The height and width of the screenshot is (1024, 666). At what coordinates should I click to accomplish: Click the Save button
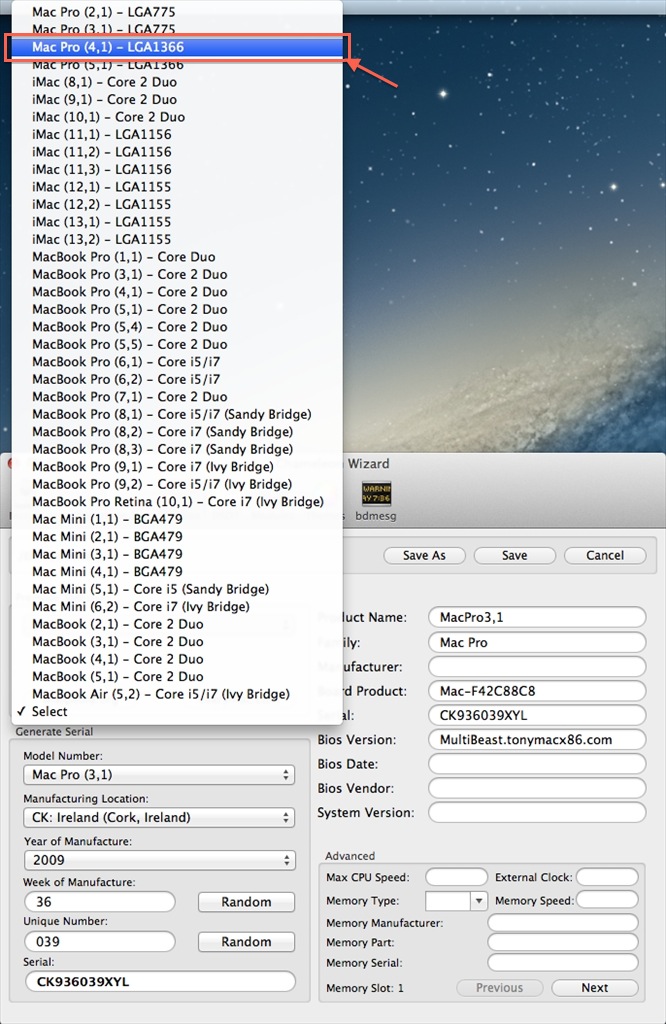point(515,555)
